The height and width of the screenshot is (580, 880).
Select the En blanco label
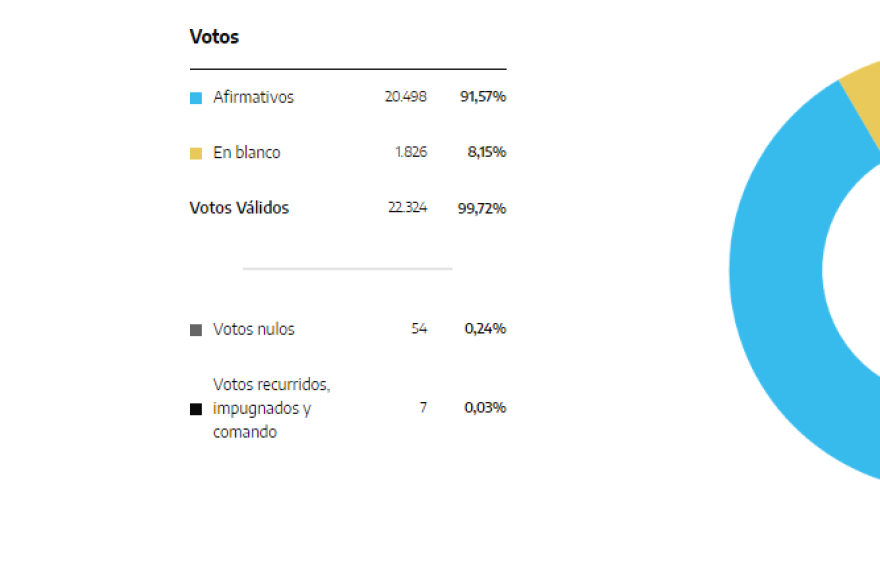(246, 152)
